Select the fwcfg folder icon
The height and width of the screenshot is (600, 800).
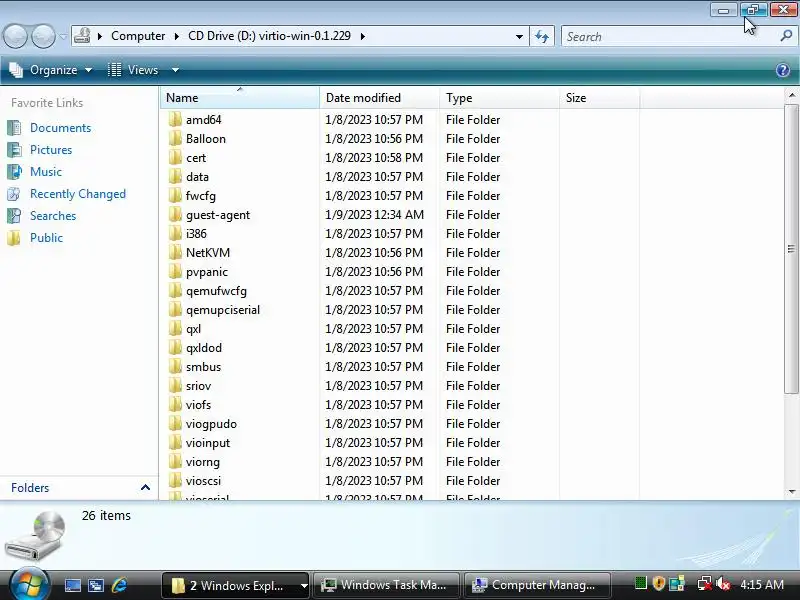[x=175, y=195]
